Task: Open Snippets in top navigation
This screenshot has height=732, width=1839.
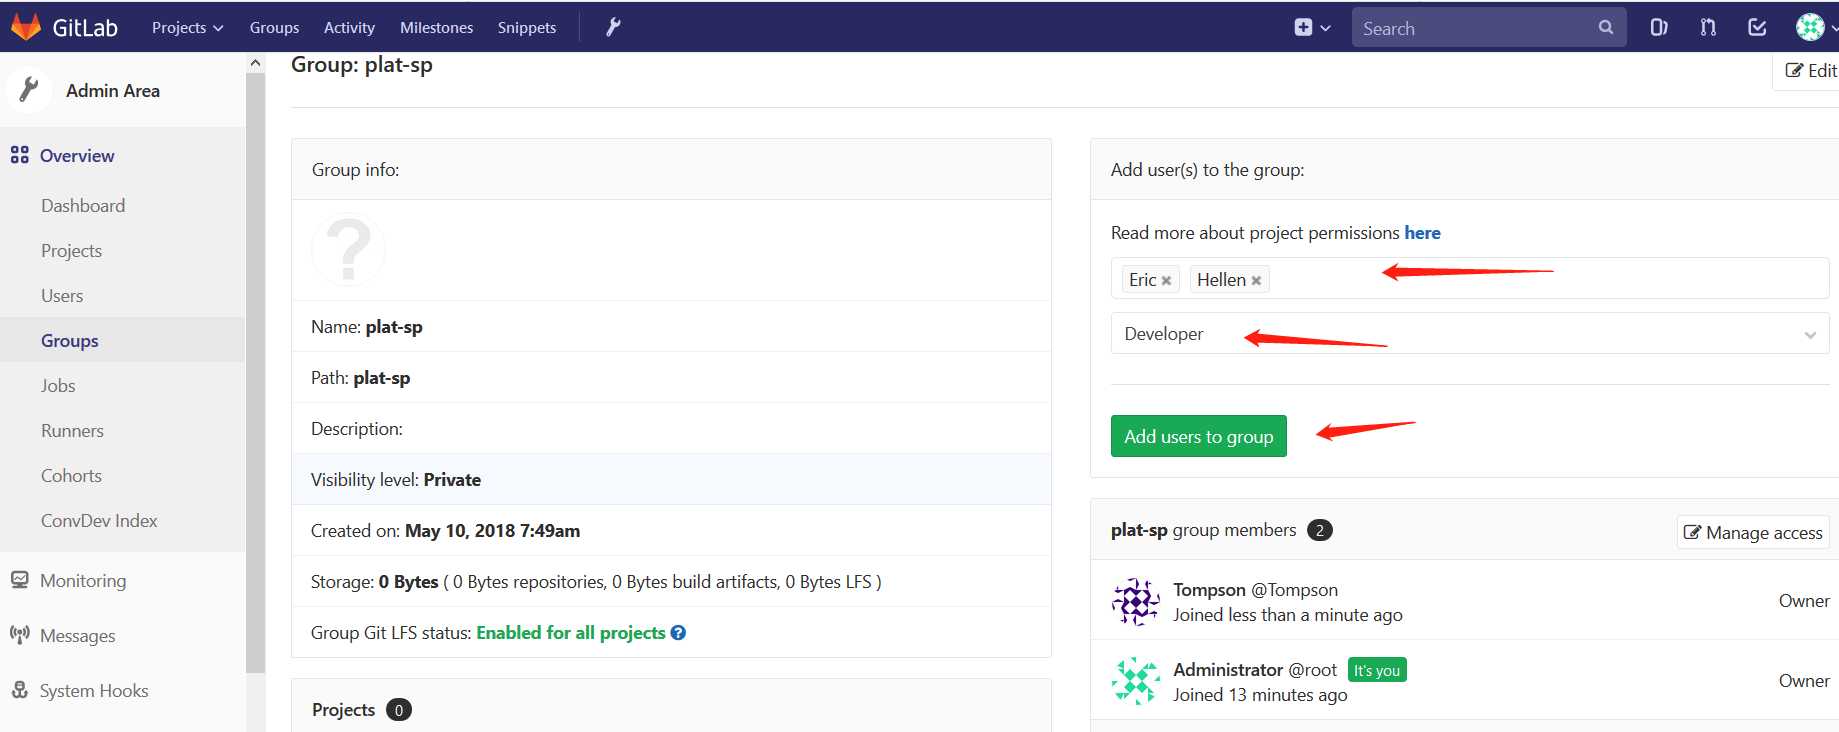Action: click(x=526, y=27)
